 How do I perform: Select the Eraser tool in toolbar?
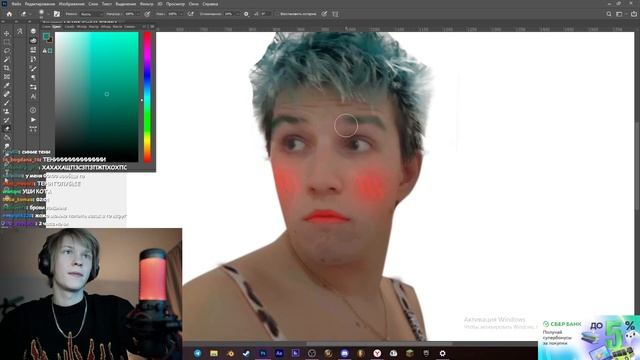pos(7,128)
